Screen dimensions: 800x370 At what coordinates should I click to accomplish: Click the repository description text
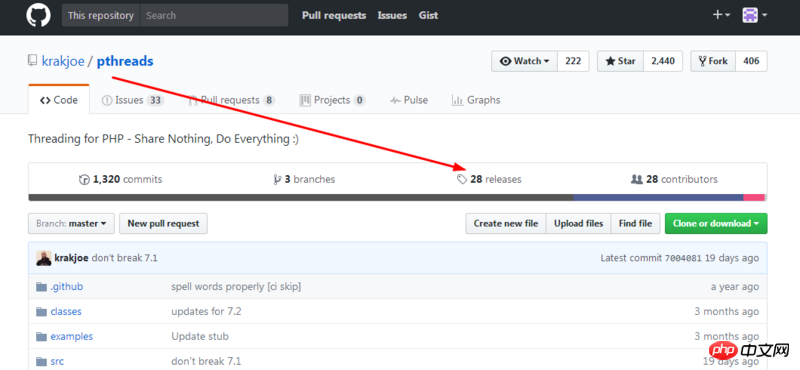[163, 139]
